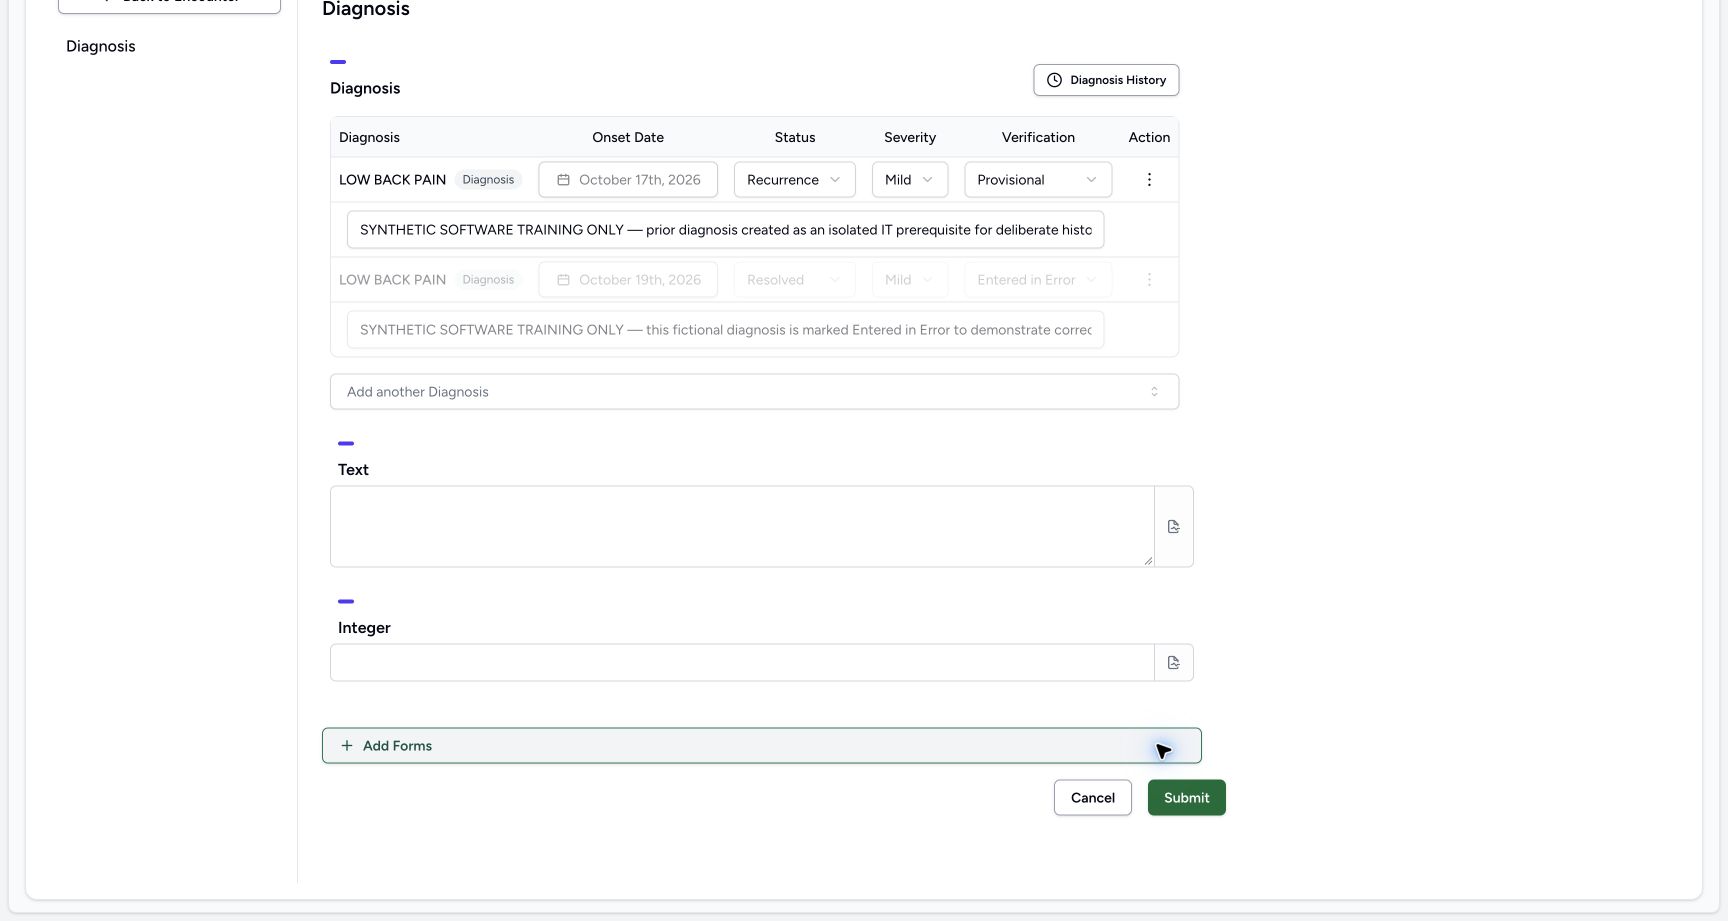Click calendar icon in October 19th date

563,280
